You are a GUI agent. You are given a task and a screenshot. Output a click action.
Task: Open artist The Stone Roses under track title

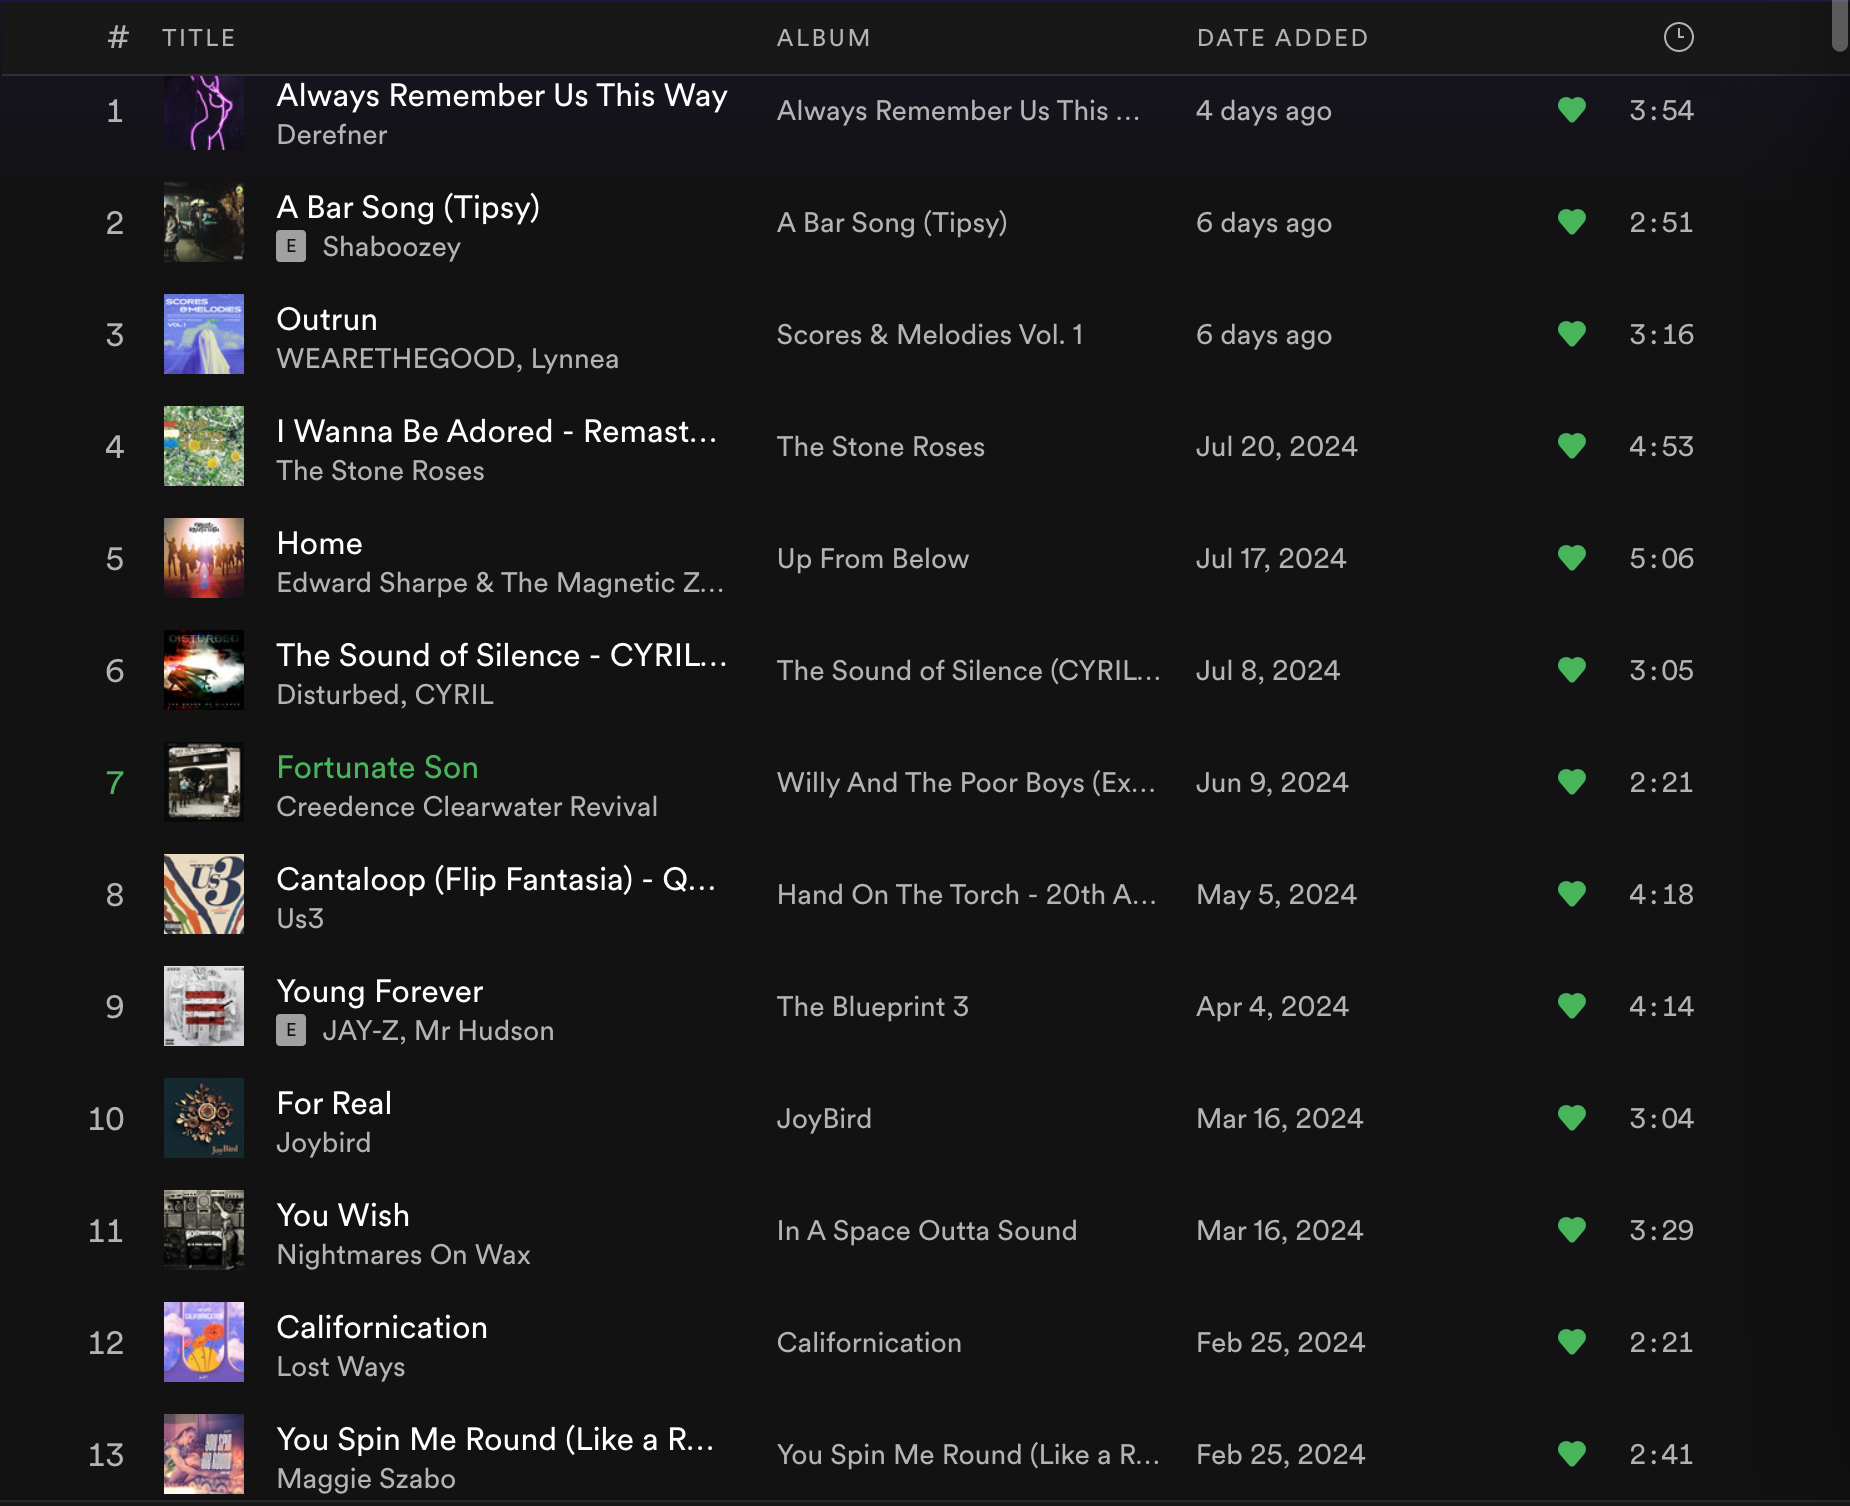(380, 471)
